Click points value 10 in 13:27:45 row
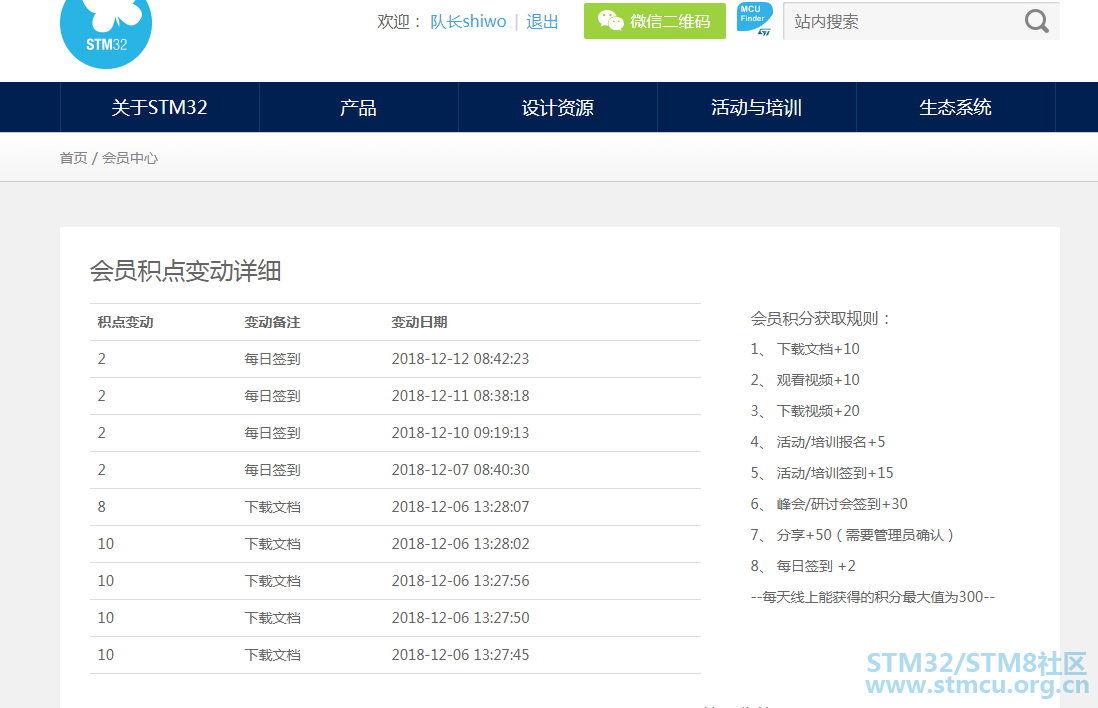 point(106,655)
